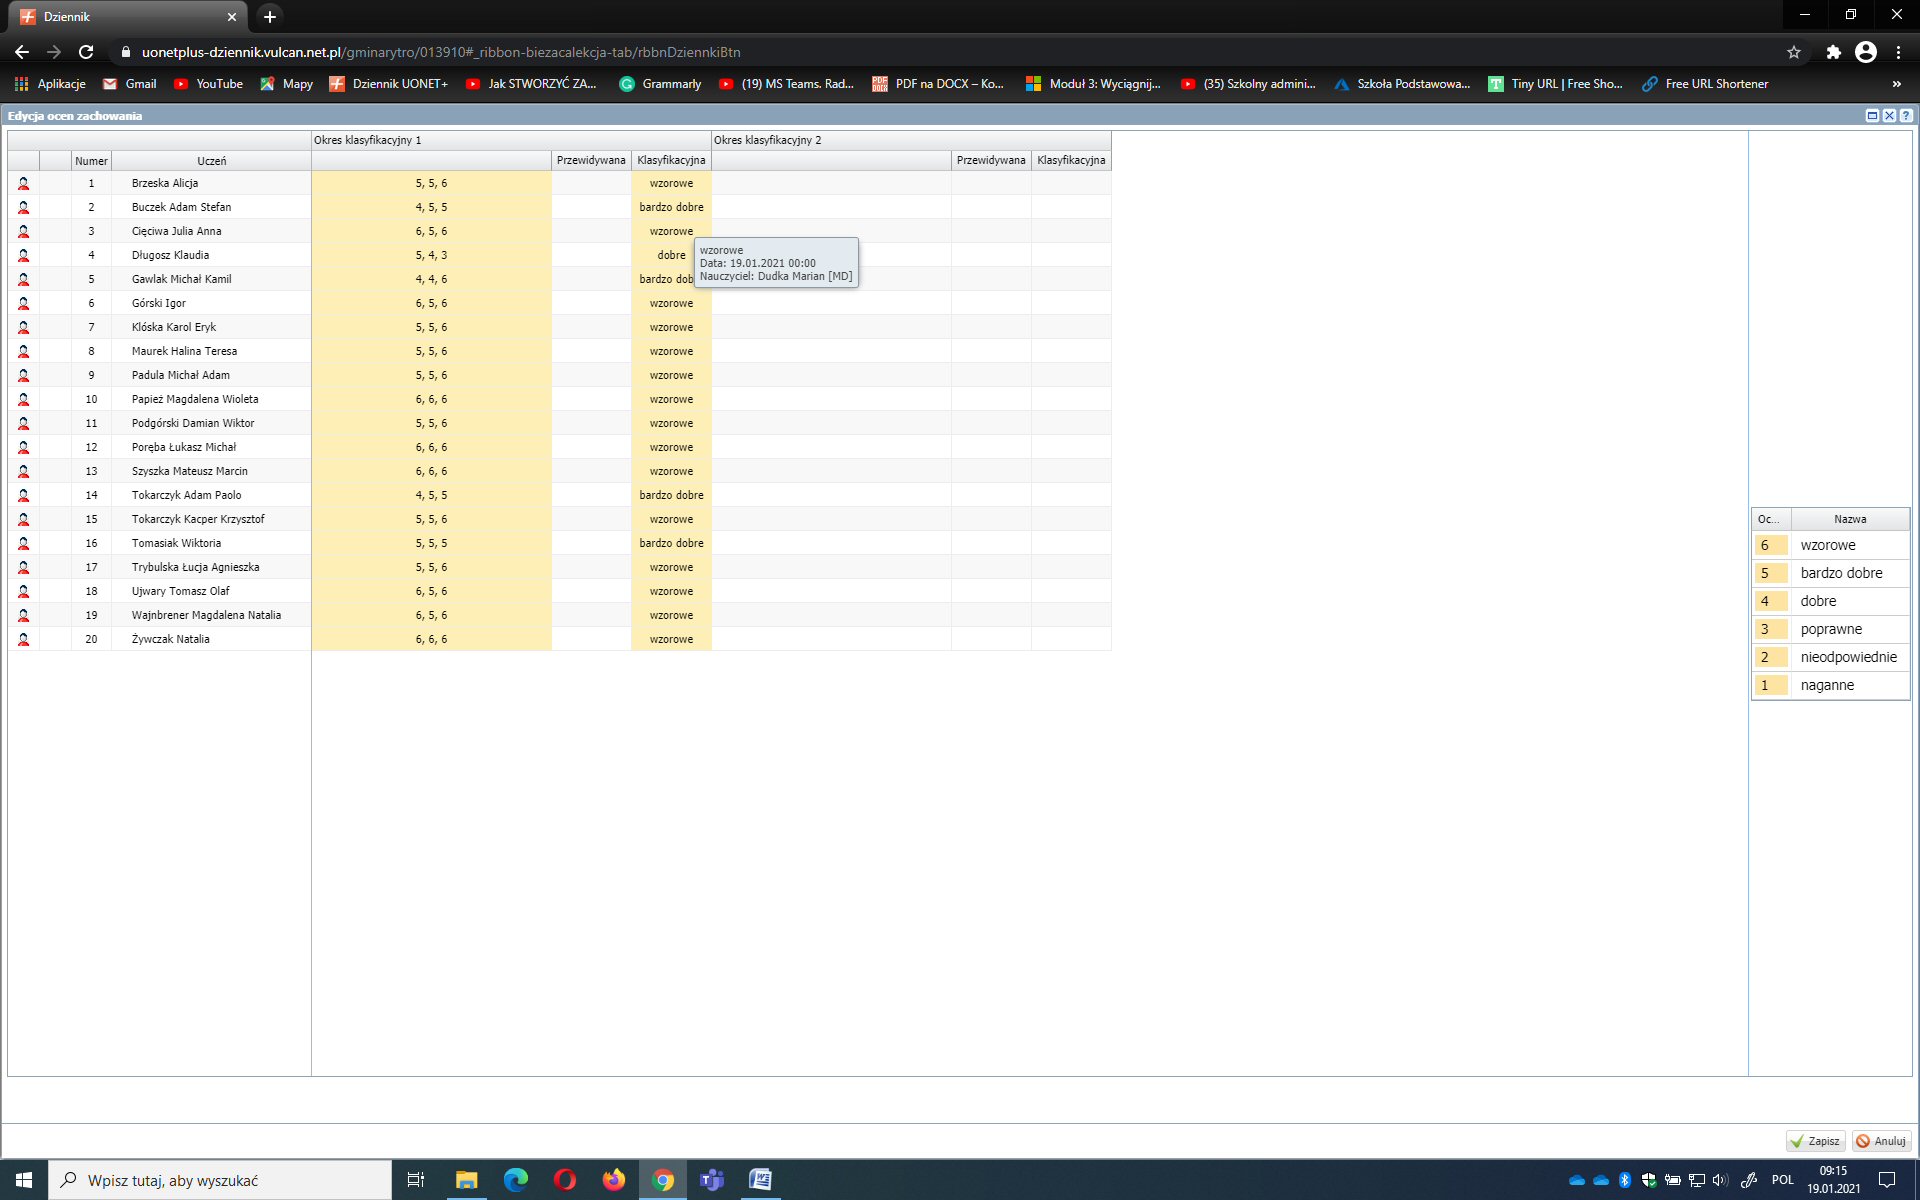Bookmark this page with star icon
Viewport: 1920px width, 1200px height.
click(x=1794, y=52)
